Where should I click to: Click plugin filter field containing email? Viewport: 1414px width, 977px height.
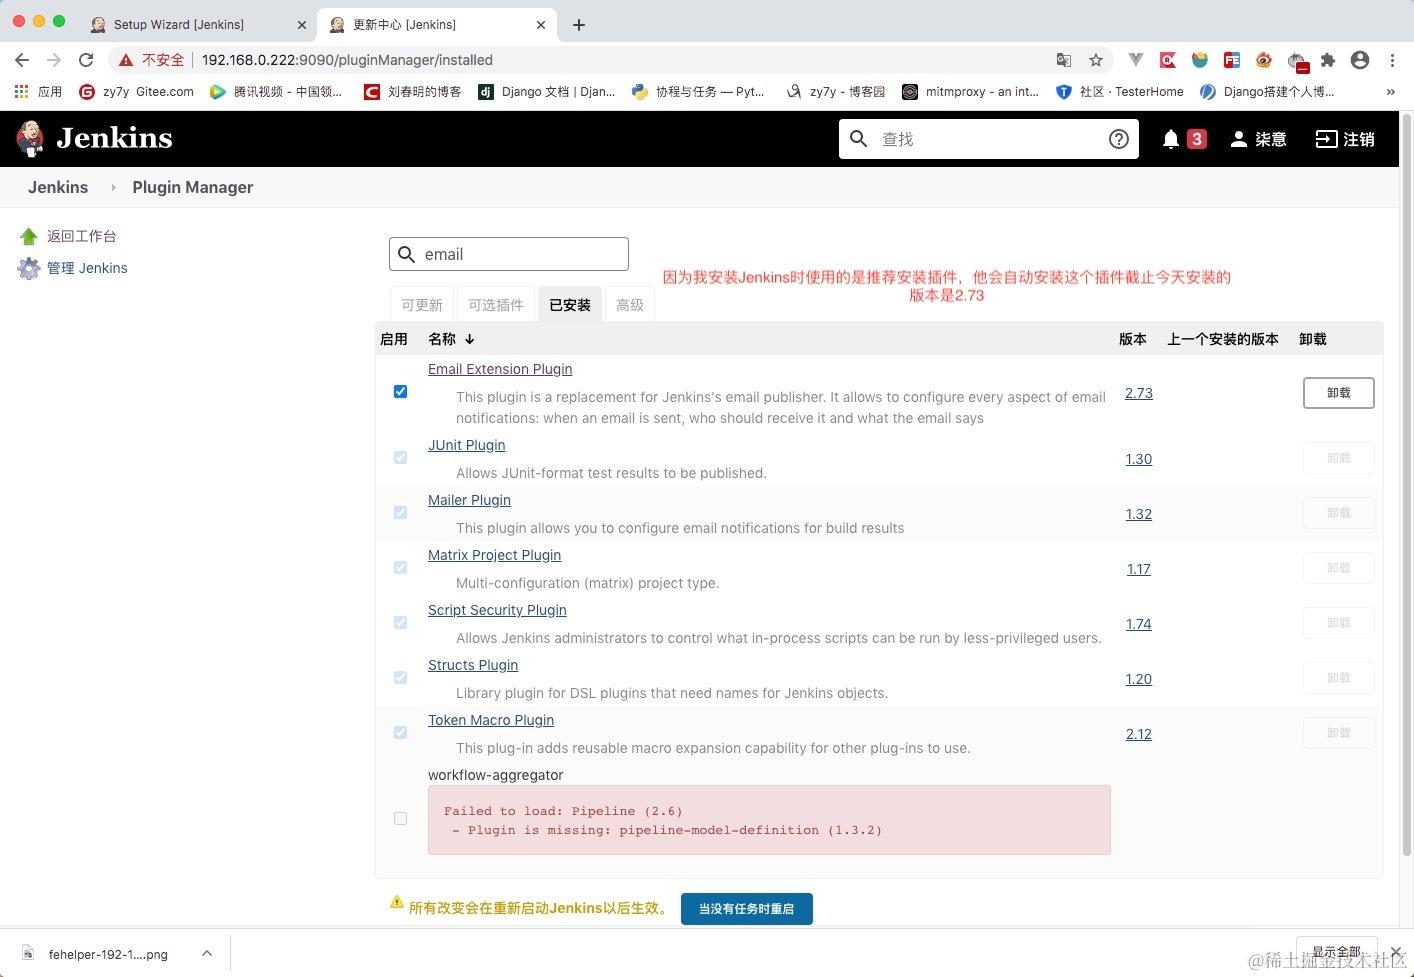click(509, 254)
